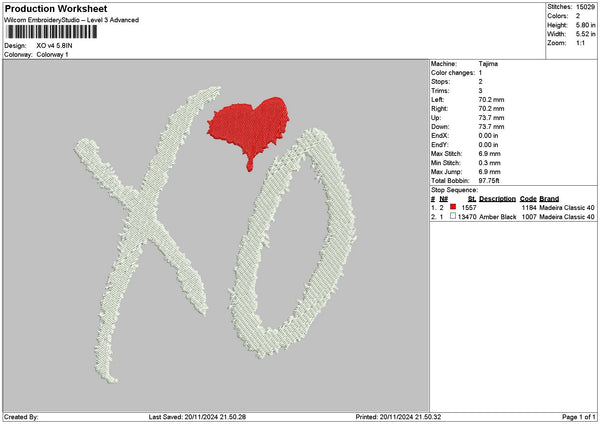The height and width of the screenshot is (424, 600).
Task: Click the white Amber Black color swatch
Action: [453, 216]
